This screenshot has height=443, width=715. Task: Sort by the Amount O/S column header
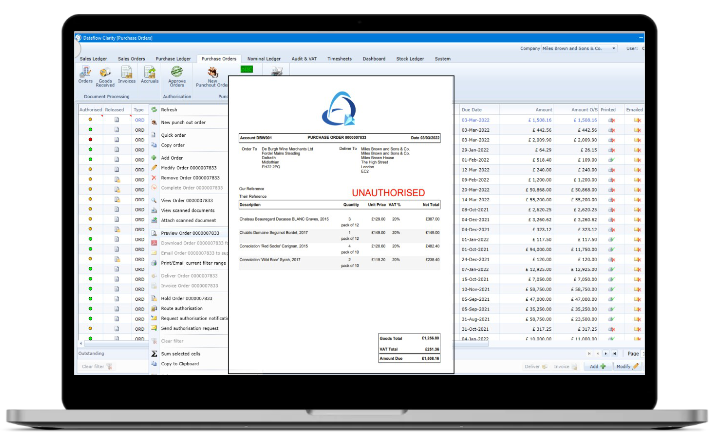[x=576, y=110]
